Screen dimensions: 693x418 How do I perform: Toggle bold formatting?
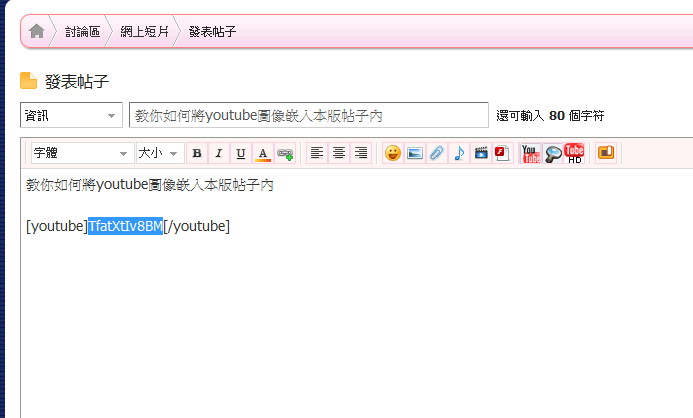[197, 153]
